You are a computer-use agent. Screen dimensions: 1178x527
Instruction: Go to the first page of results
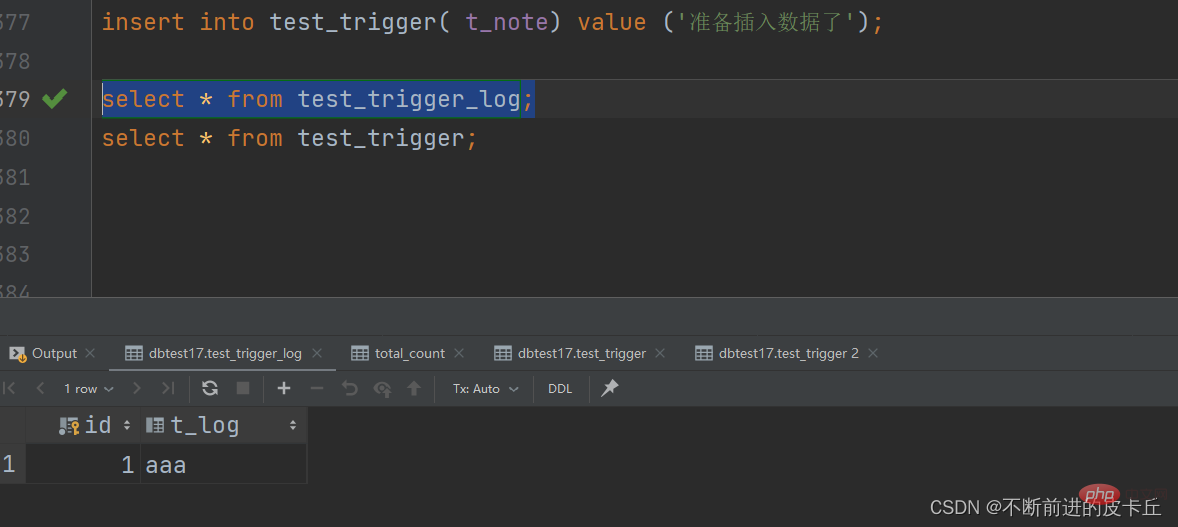(x=10, y=388)
